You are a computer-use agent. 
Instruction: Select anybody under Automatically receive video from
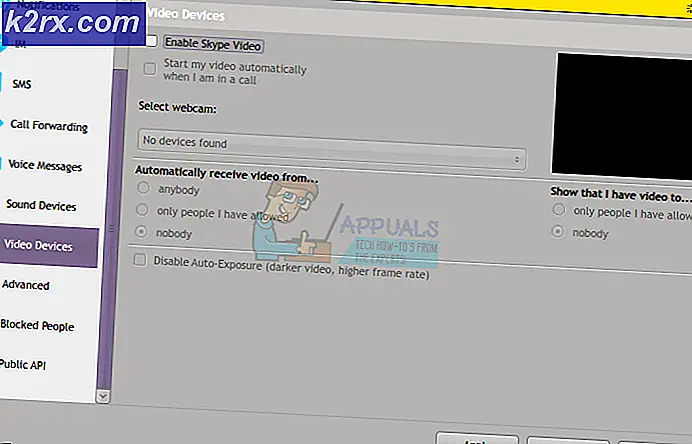pyautogui.click(x=143, y=188)
